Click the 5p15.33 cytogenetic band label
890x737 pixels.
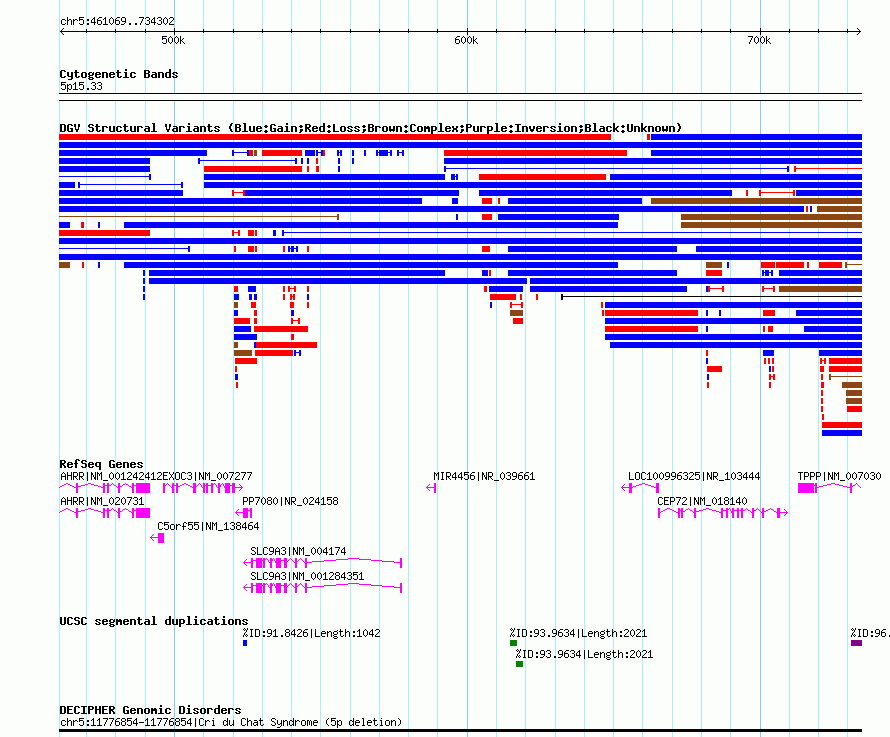pyautogui.click(x=81, y=86)
